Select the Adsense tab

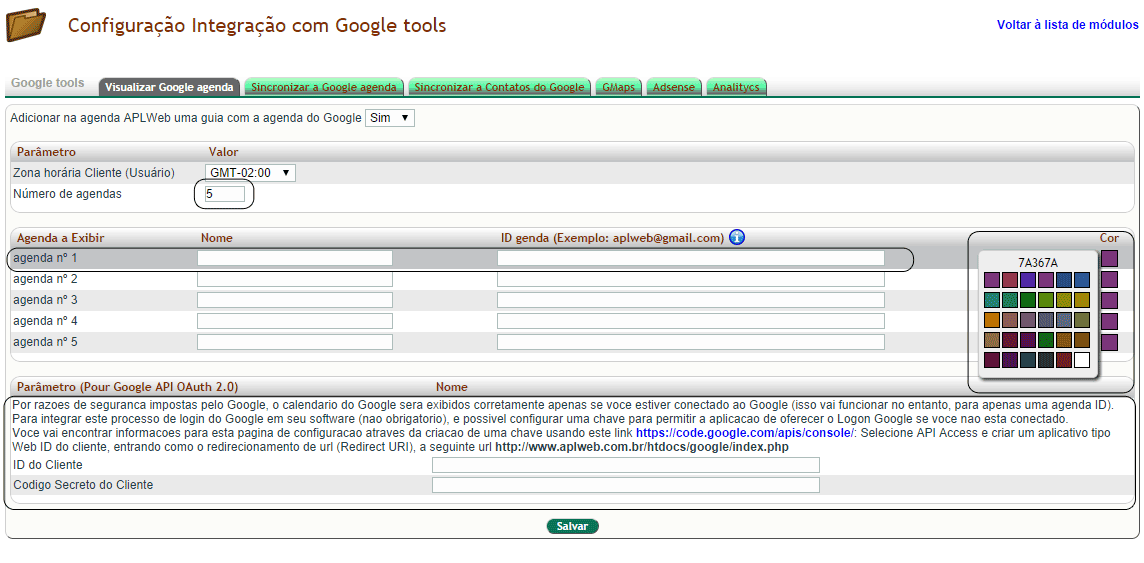674,87
